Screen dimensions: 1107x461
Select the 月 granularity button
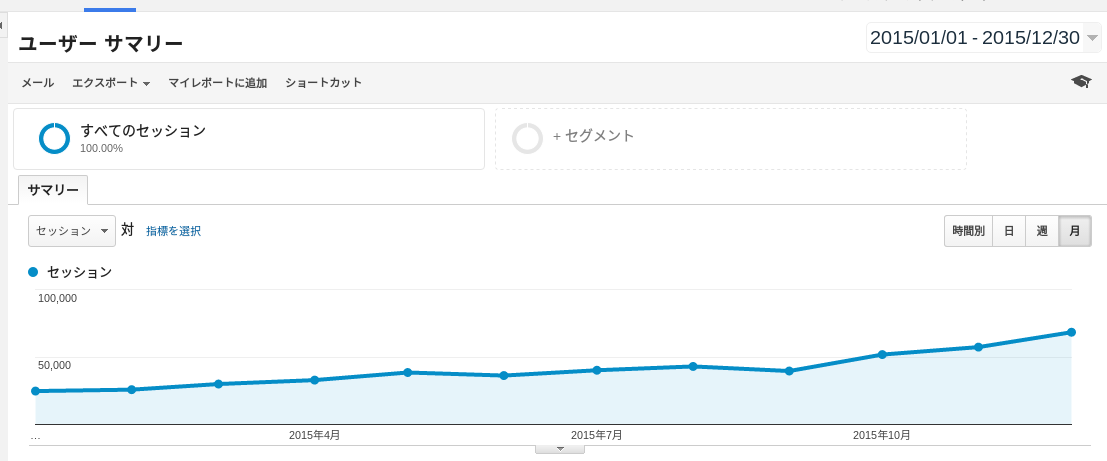1075,231
